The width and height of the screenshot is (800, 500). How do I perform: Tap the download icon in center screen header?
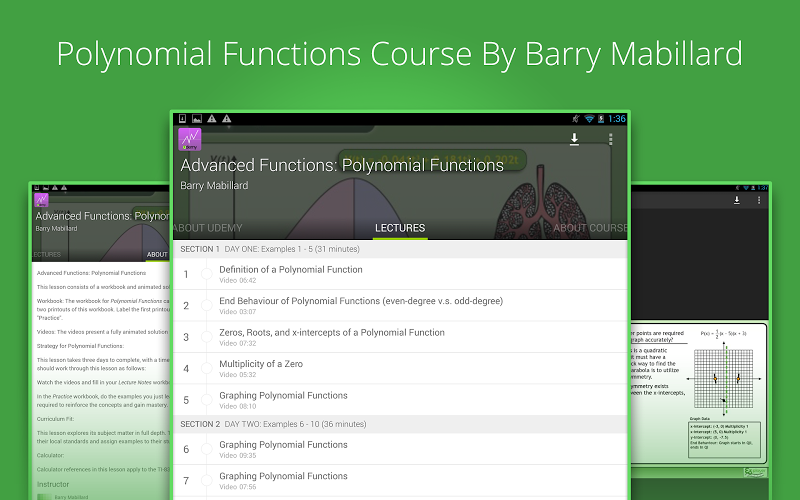(574, 139)
